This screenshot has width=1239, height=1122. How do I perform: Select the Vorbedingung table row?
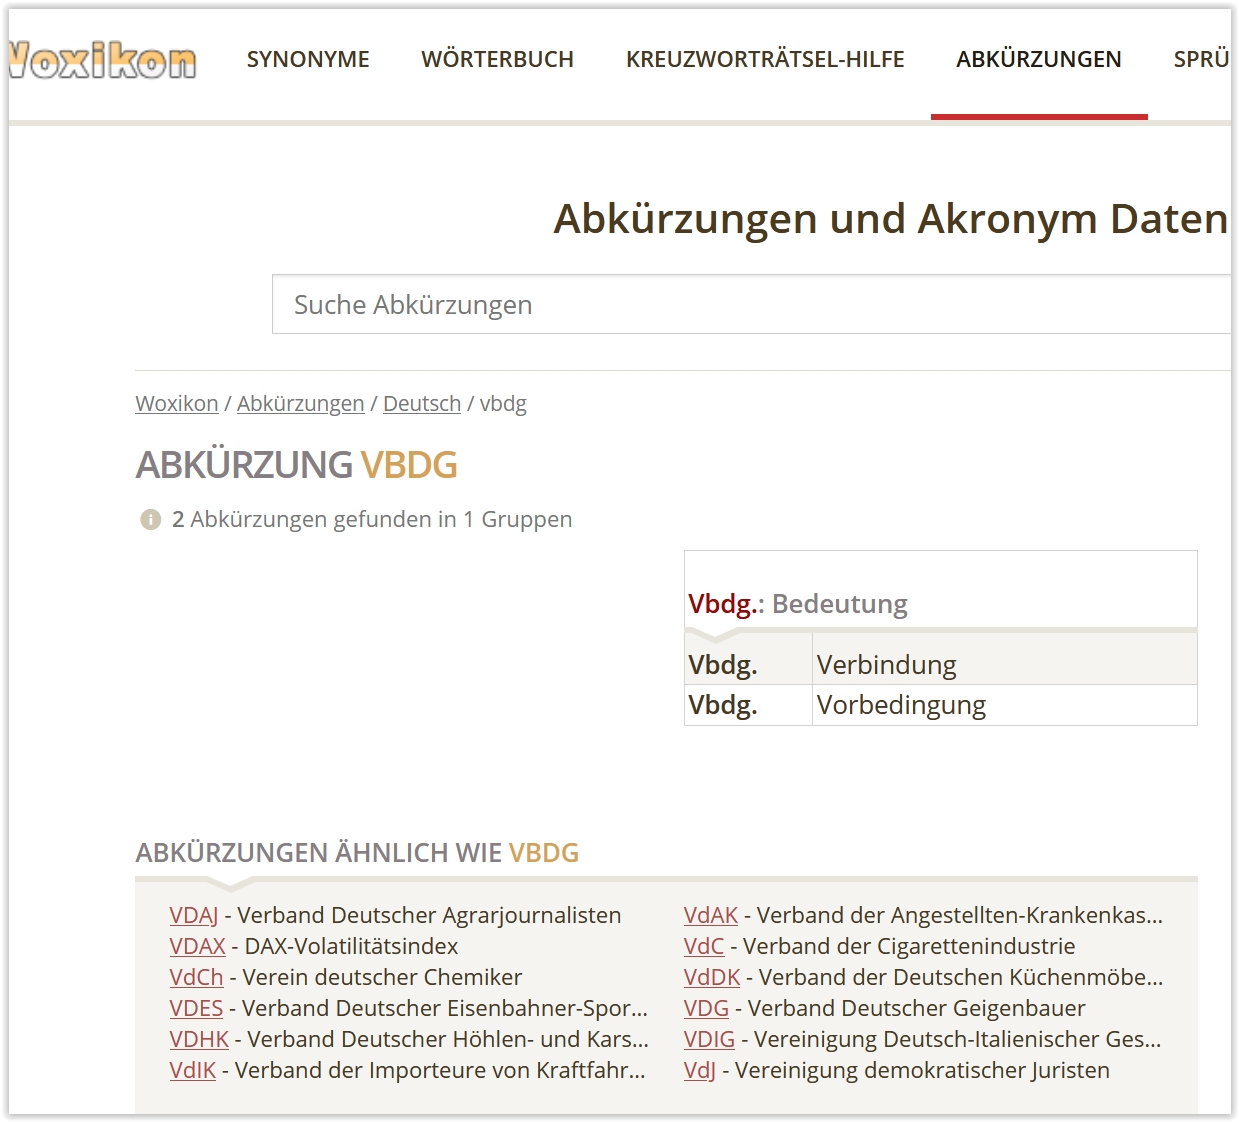940,705
